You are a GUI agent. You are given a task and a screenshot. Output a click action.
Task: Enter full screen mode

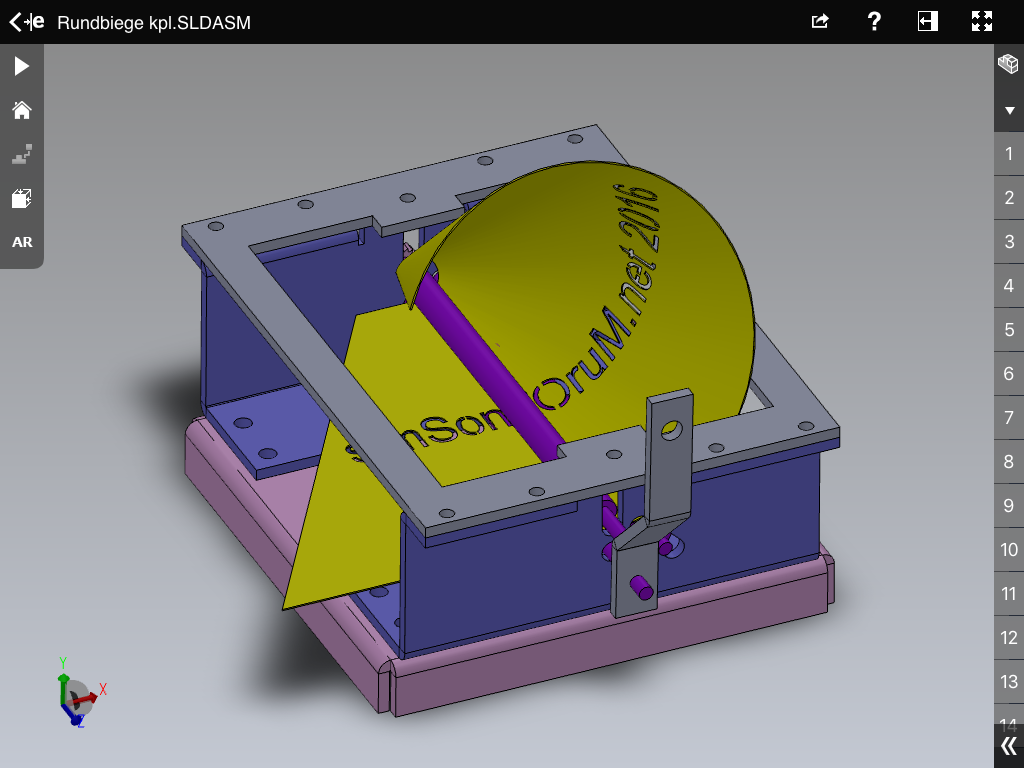coord(982,22)
